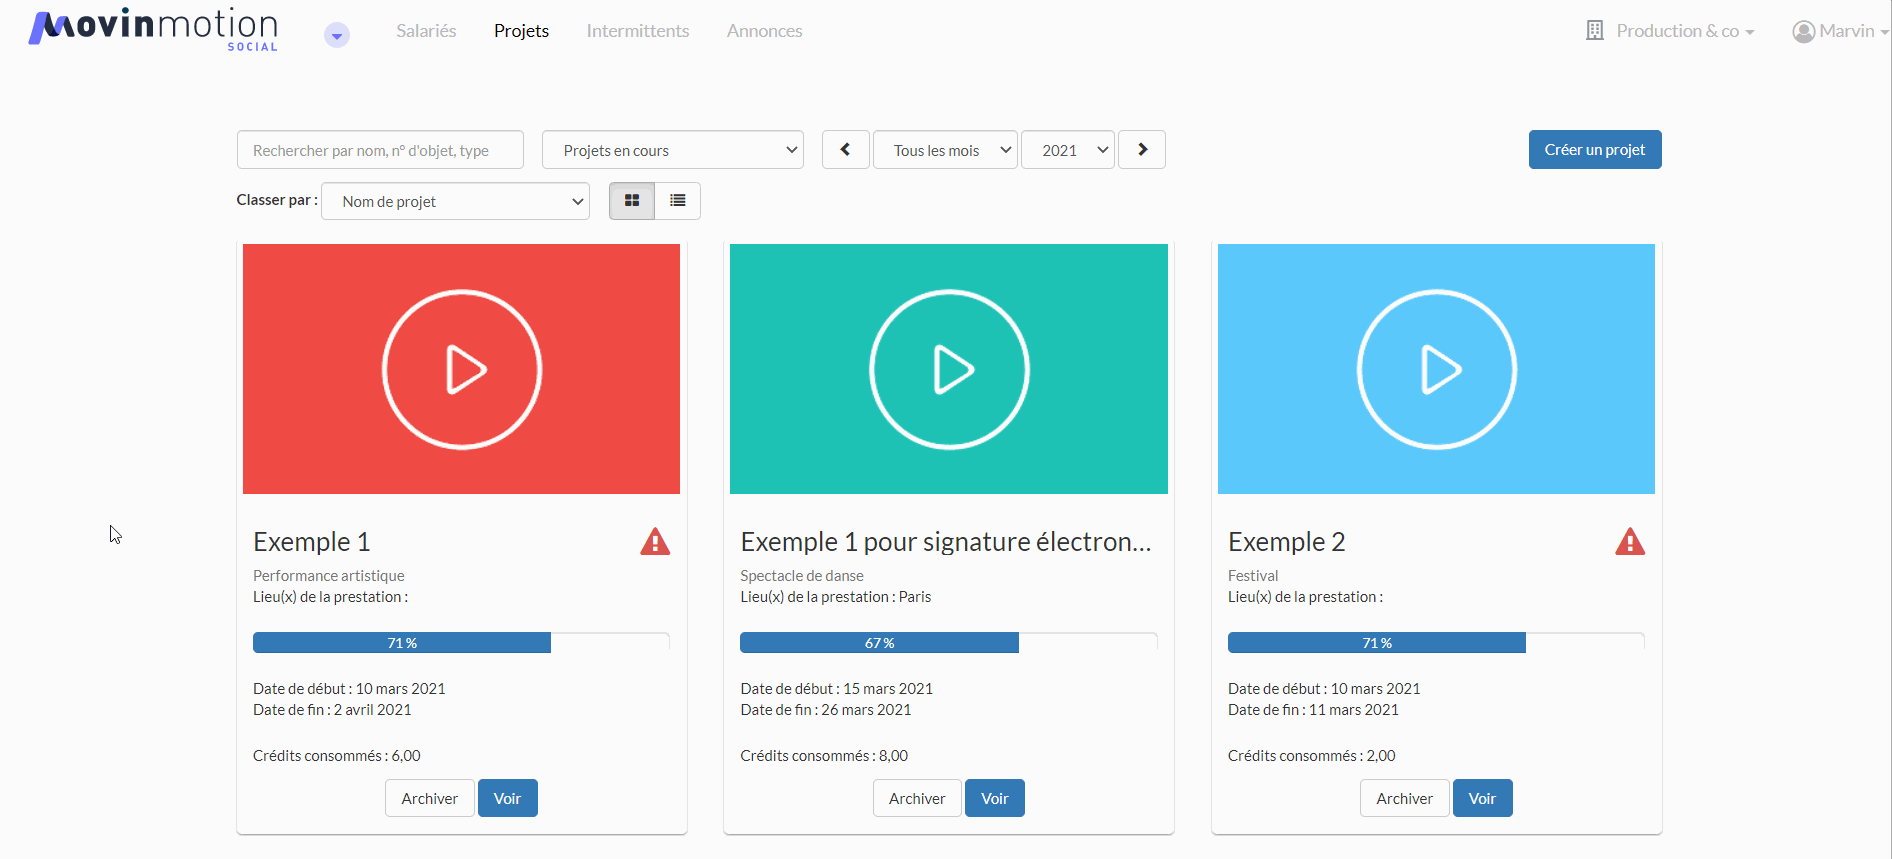The height and width of the screenshot is (859, 1892).
Task: Switch to list view layout
Action: click(678, 201)
